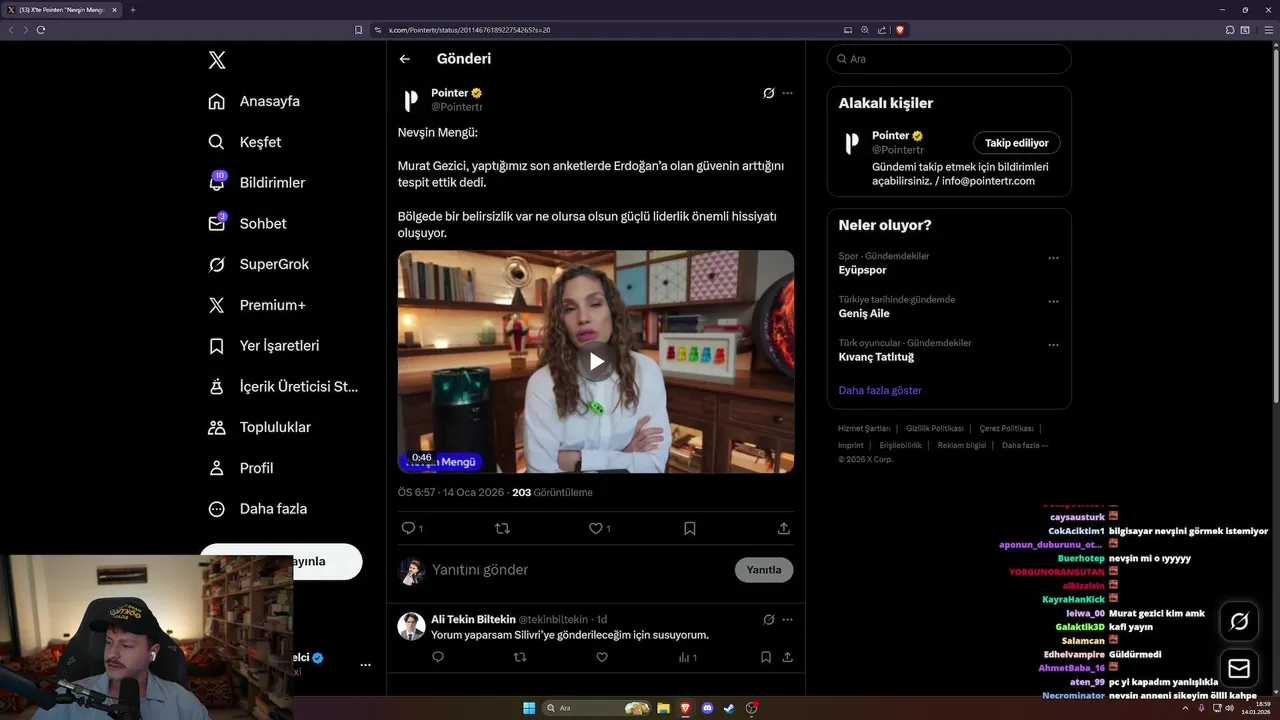Open Steam from taskbar
This screenshot has width=1280, height=720.
point(730,708)
